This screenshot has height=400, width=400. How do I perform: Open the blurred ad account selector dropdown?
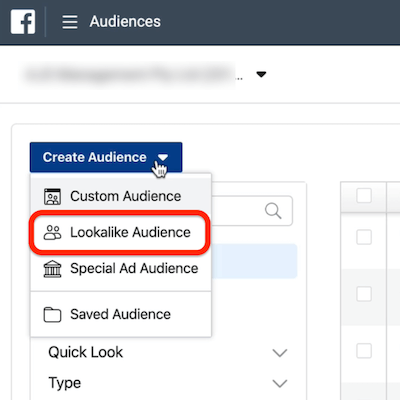pos(145,74)
